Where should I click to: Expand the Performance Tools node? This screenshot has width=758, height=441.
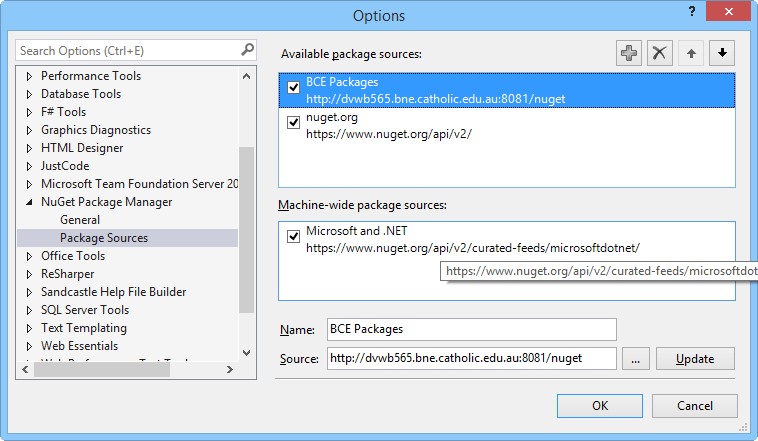pos(29,76)
